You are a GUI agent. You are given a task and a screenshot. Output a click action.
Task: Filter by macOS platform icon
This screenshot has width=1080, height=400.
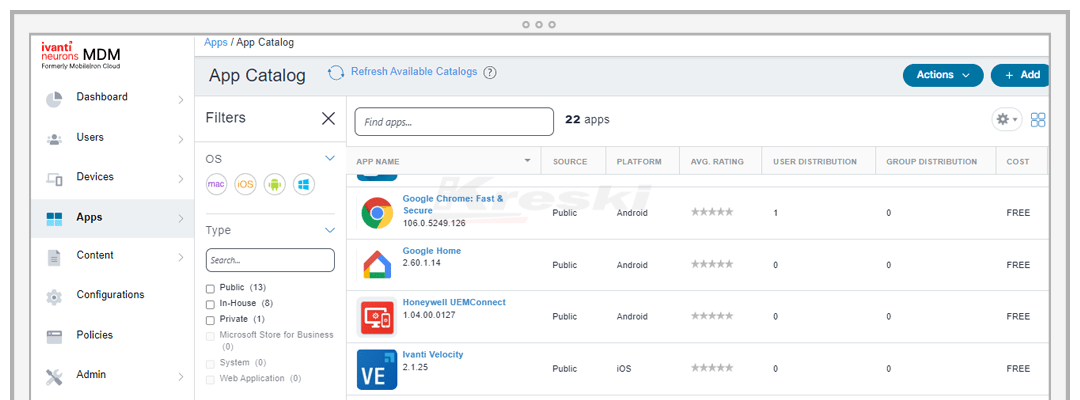(x=216, y=184)
